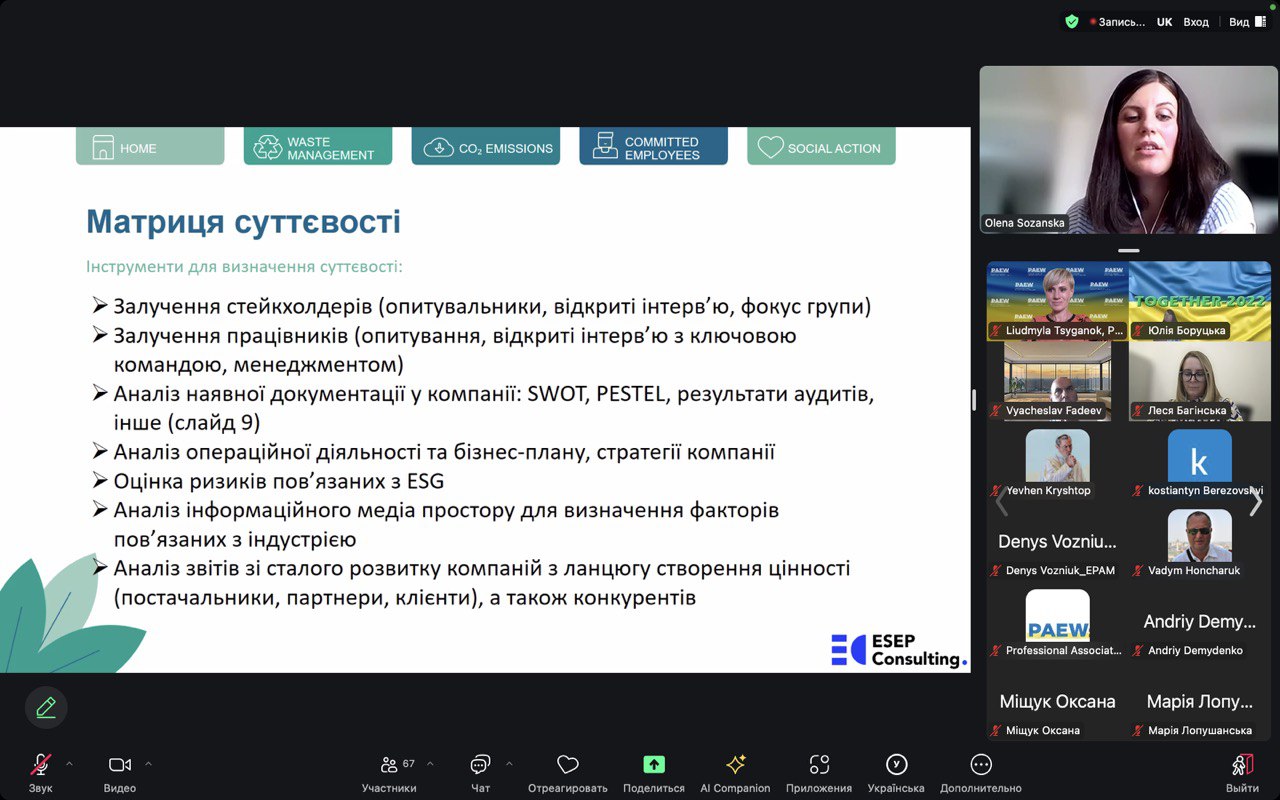Image resolution: width=1280 pixels, height=800 pixels.
Task: Open the Чат chat panel
Action: click(x=480, y=765)
